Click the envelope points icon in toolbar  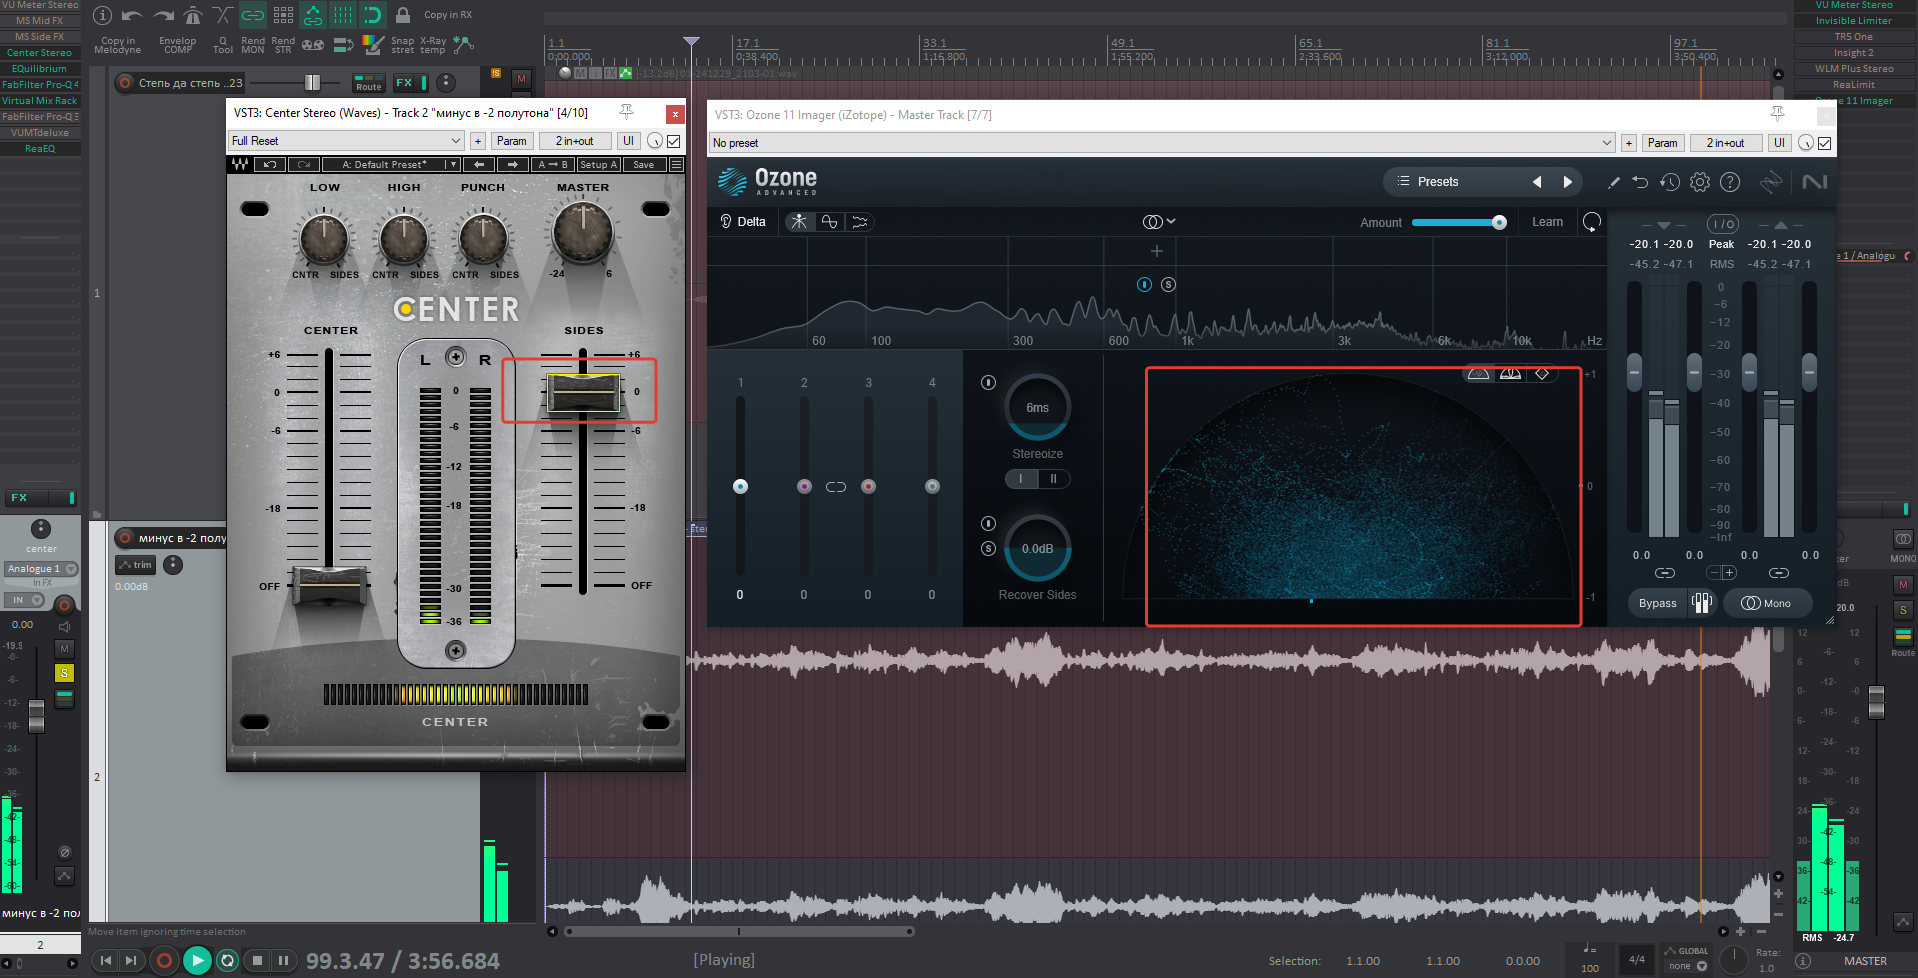click(463, 45)
